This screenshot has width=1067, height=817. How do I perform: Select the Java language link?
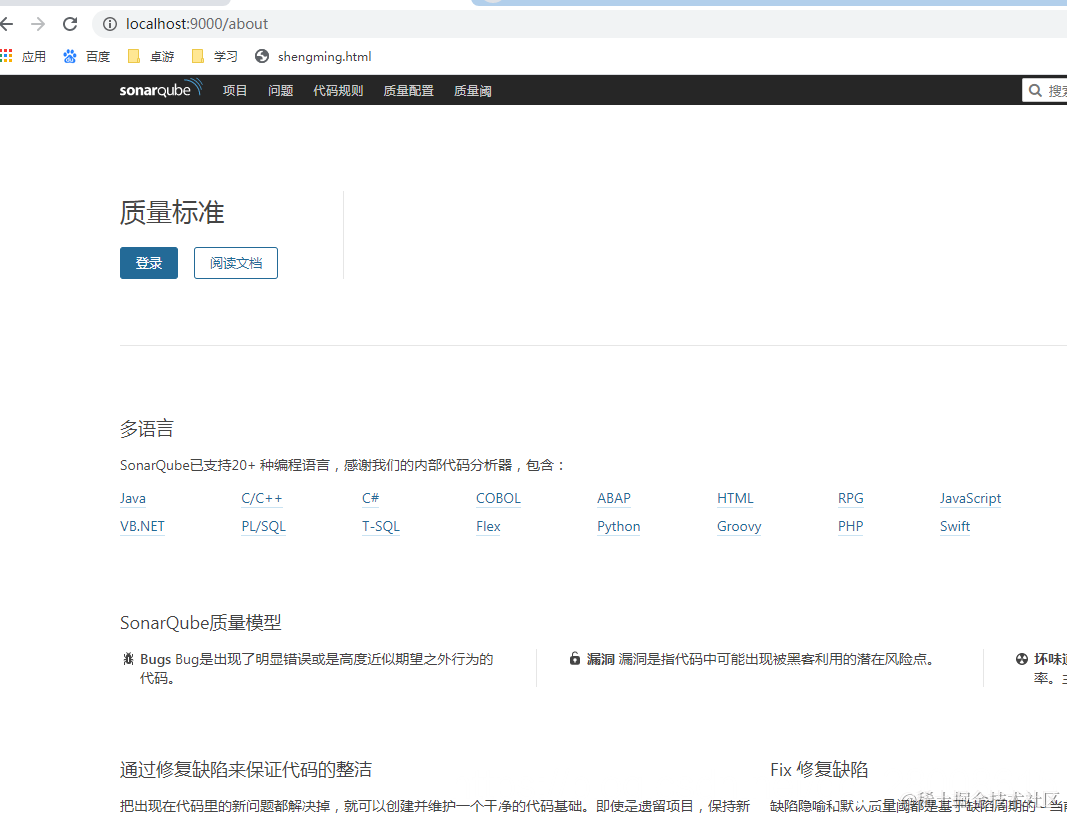132,498
